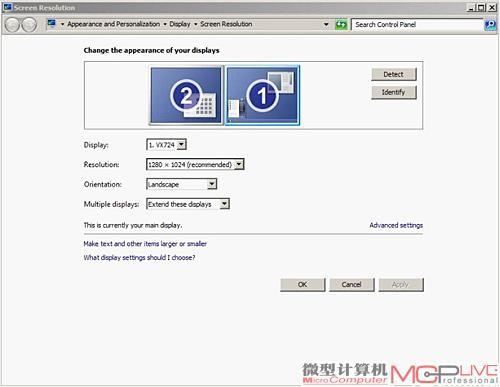This screenshot has width=500, height=387.
Task: Expand arrow before Appearance and Personalization
Action: [62, 24]
